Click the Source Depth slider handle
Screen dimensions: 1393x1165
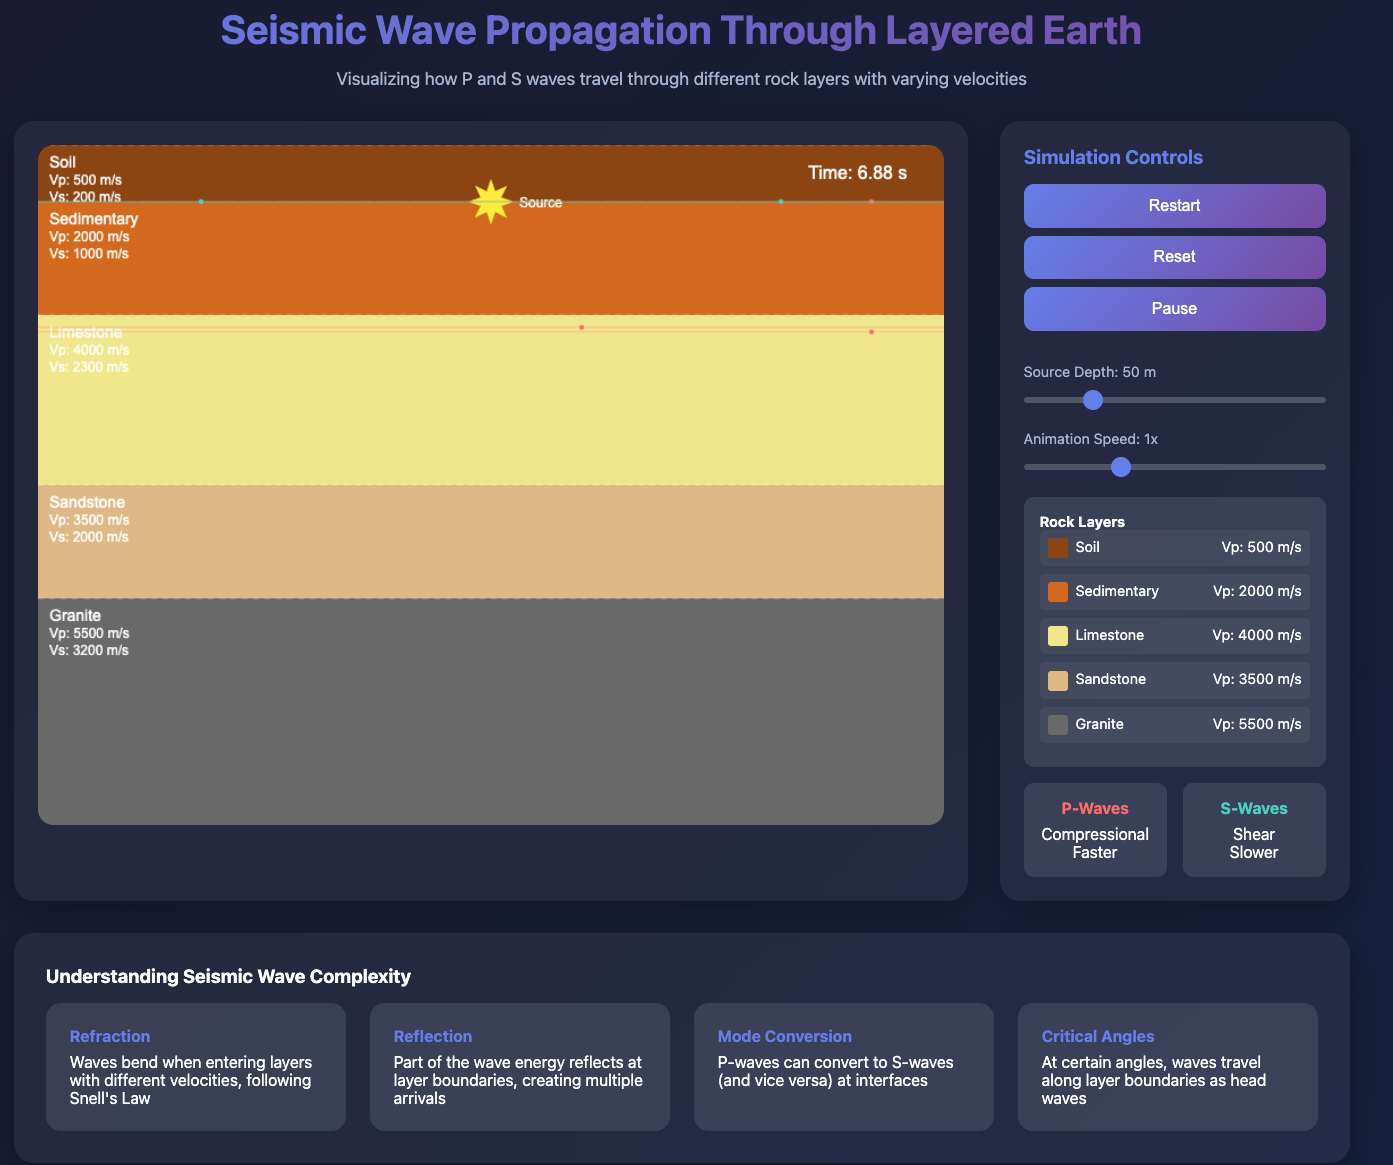pos(1093,400)
